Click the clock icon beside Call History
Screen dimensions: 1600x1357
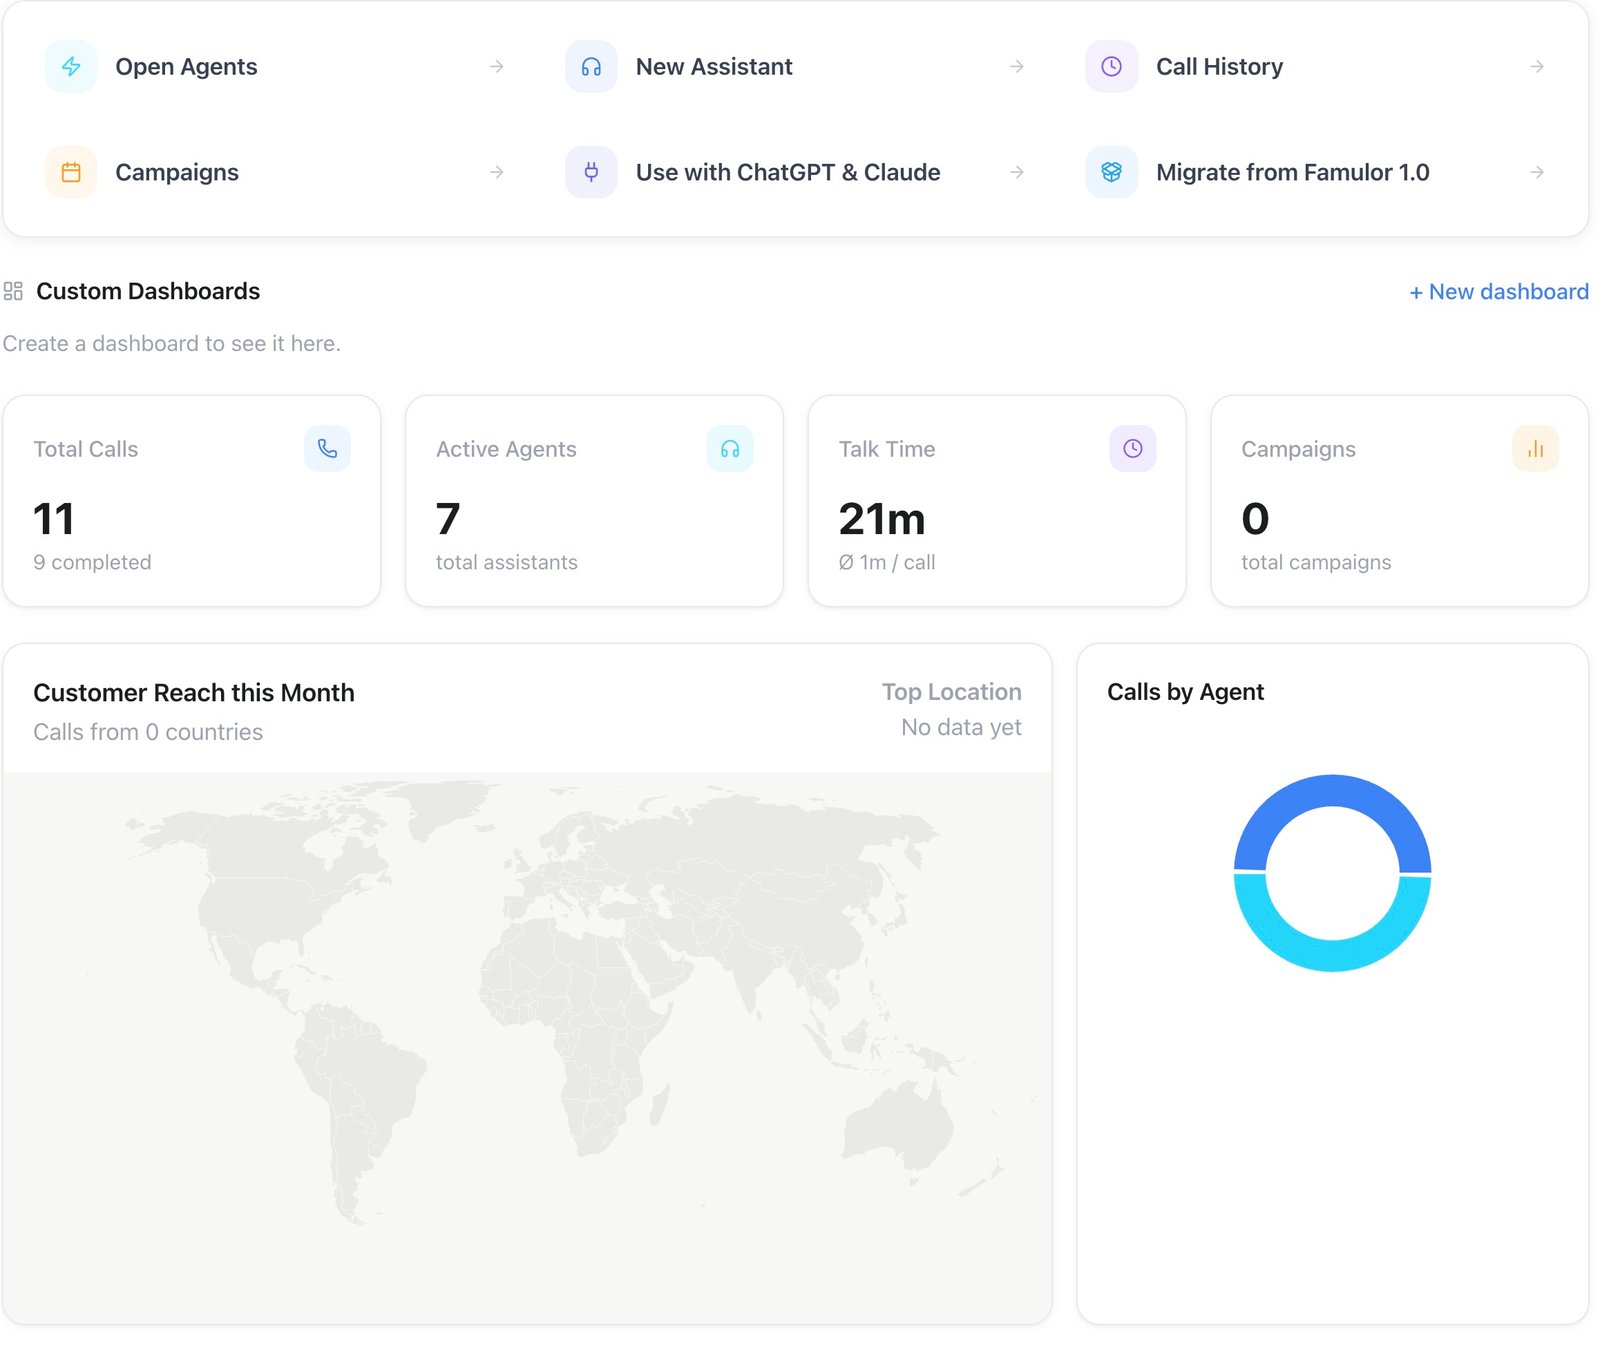point(1111,67)
